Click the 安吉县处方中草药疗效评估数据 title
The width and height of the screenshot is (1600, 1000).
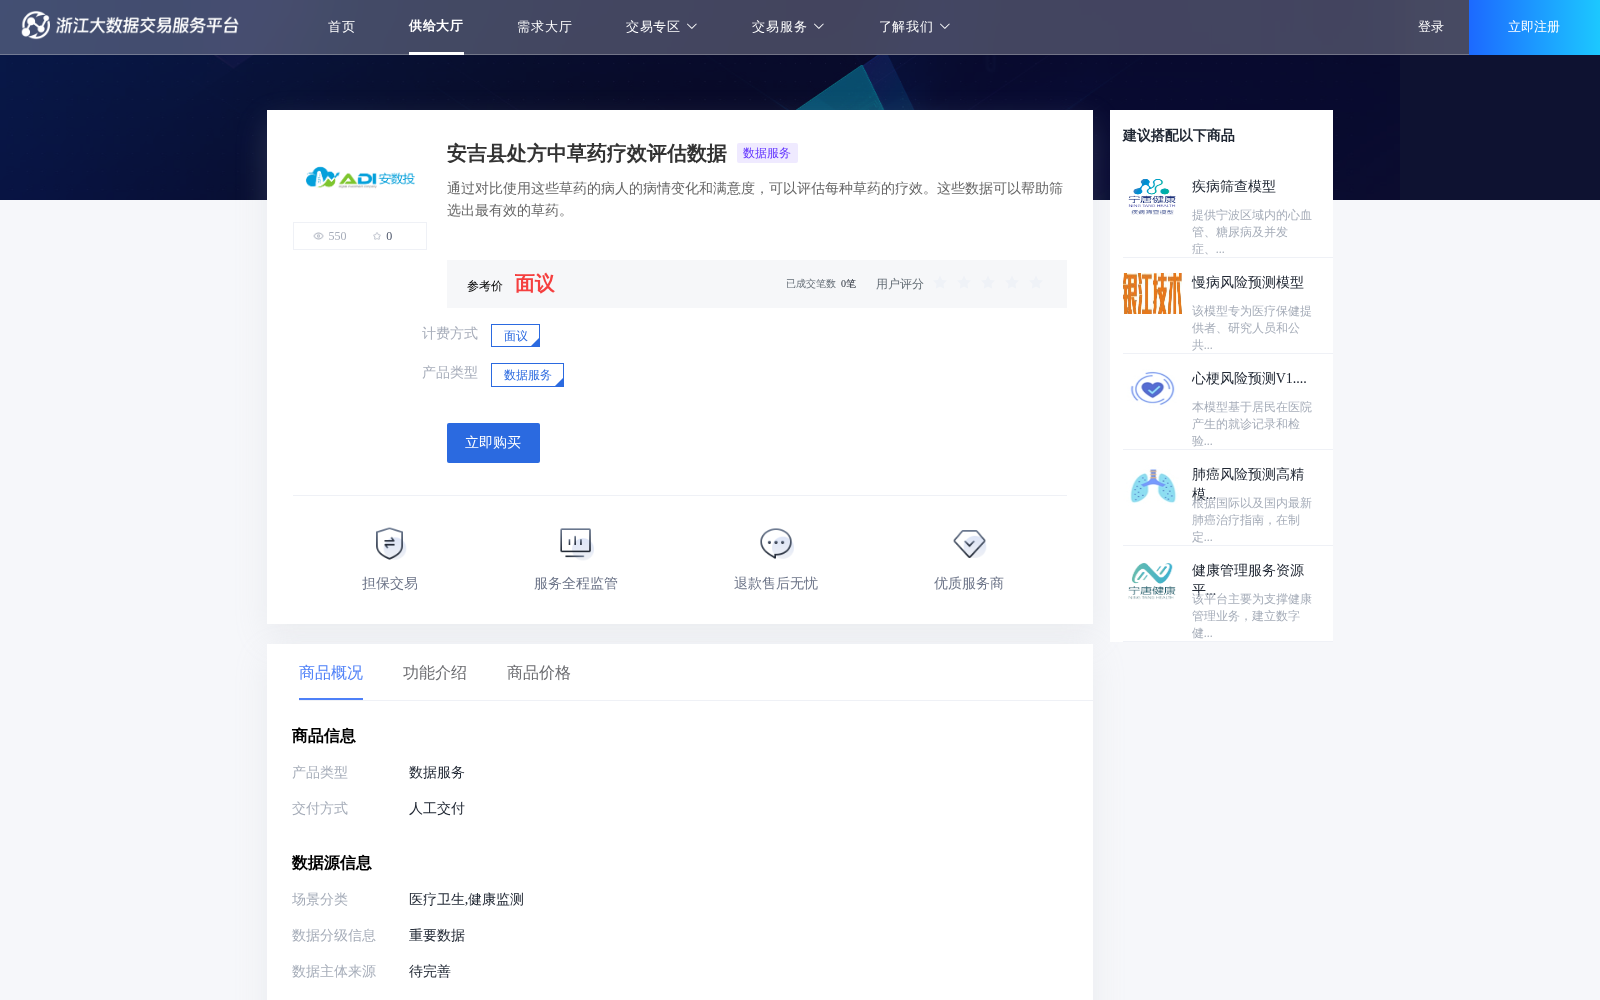(587, 153)
